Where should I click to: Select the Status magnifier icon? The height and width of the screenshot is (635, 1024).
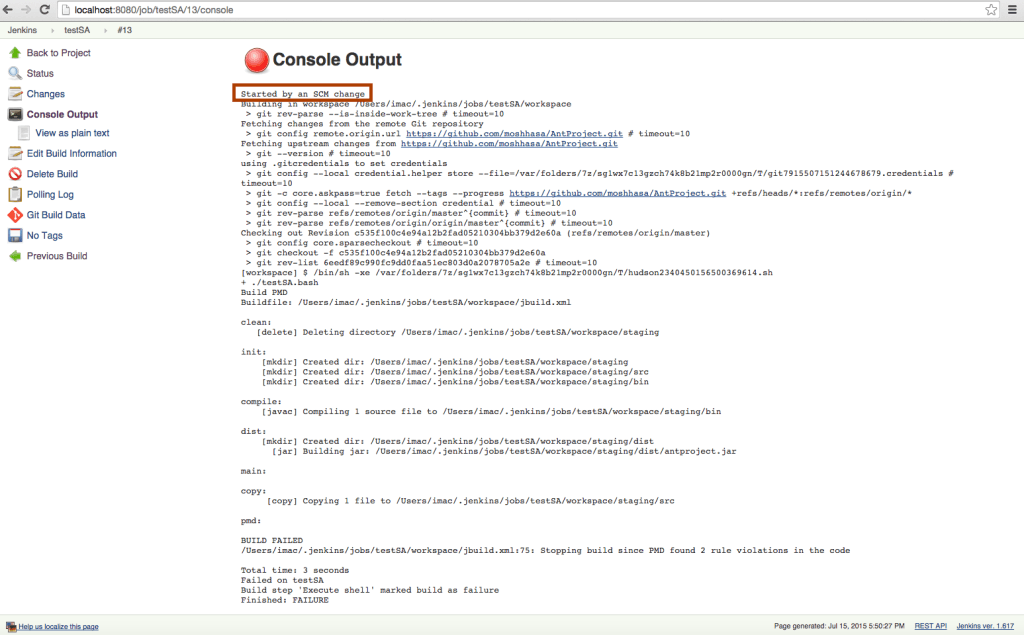click(14, 72)
